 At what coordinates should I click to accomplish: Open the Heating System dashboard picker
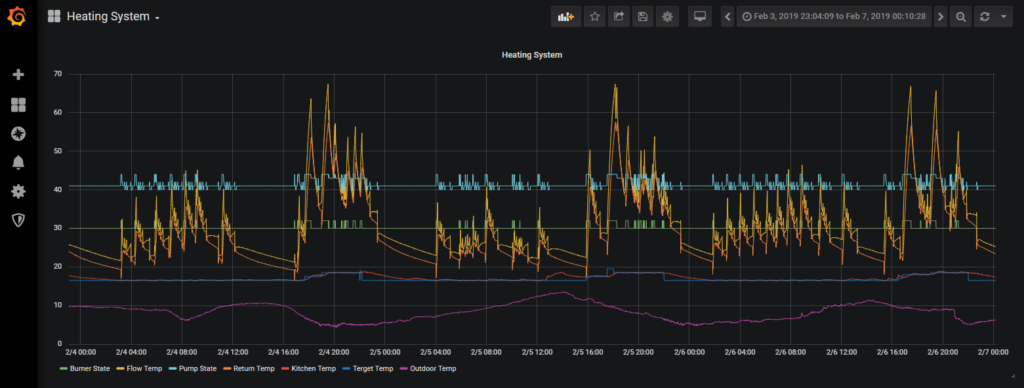click(104, 17)
